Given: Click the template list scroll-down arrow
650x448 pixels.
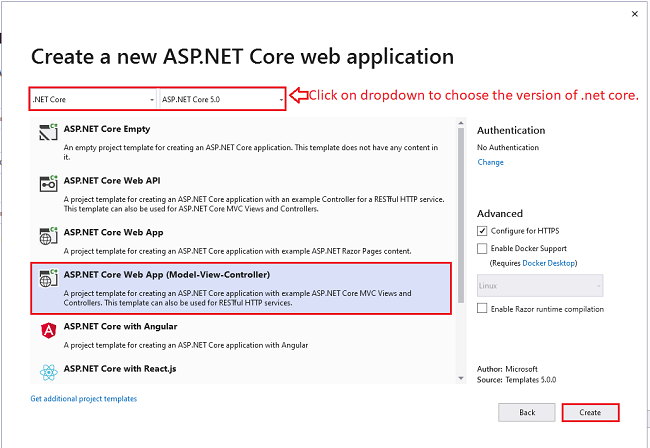Looking at the screenshot, I should tap(461, 378).
